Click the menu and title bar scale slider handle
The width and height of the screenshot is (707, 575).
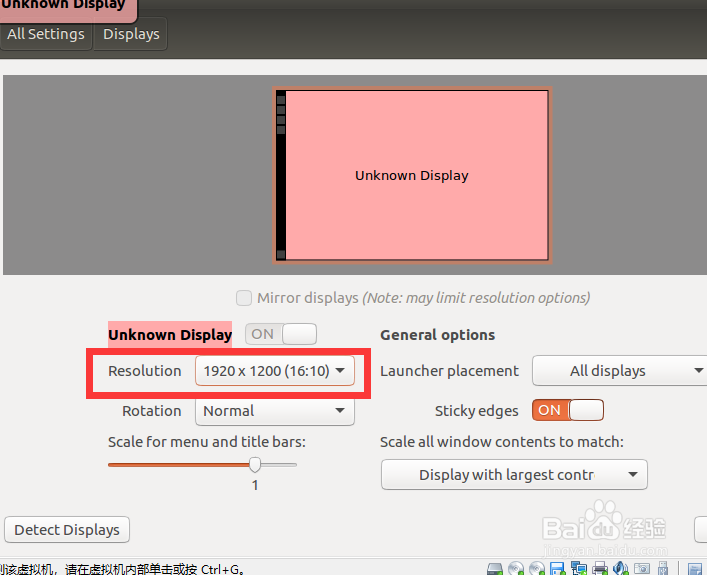coord(255,465)
